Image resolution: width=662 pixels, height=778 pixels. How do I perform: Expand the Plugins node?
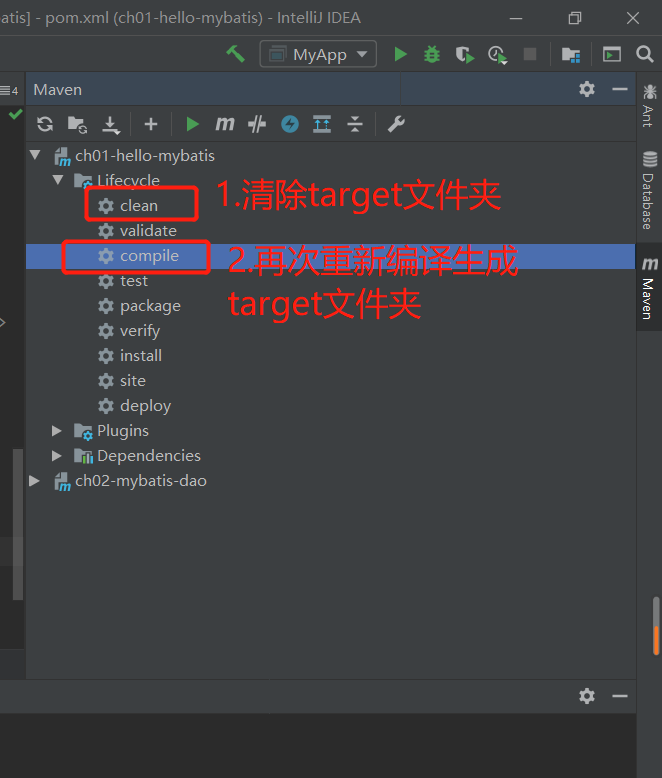(57, 431)
